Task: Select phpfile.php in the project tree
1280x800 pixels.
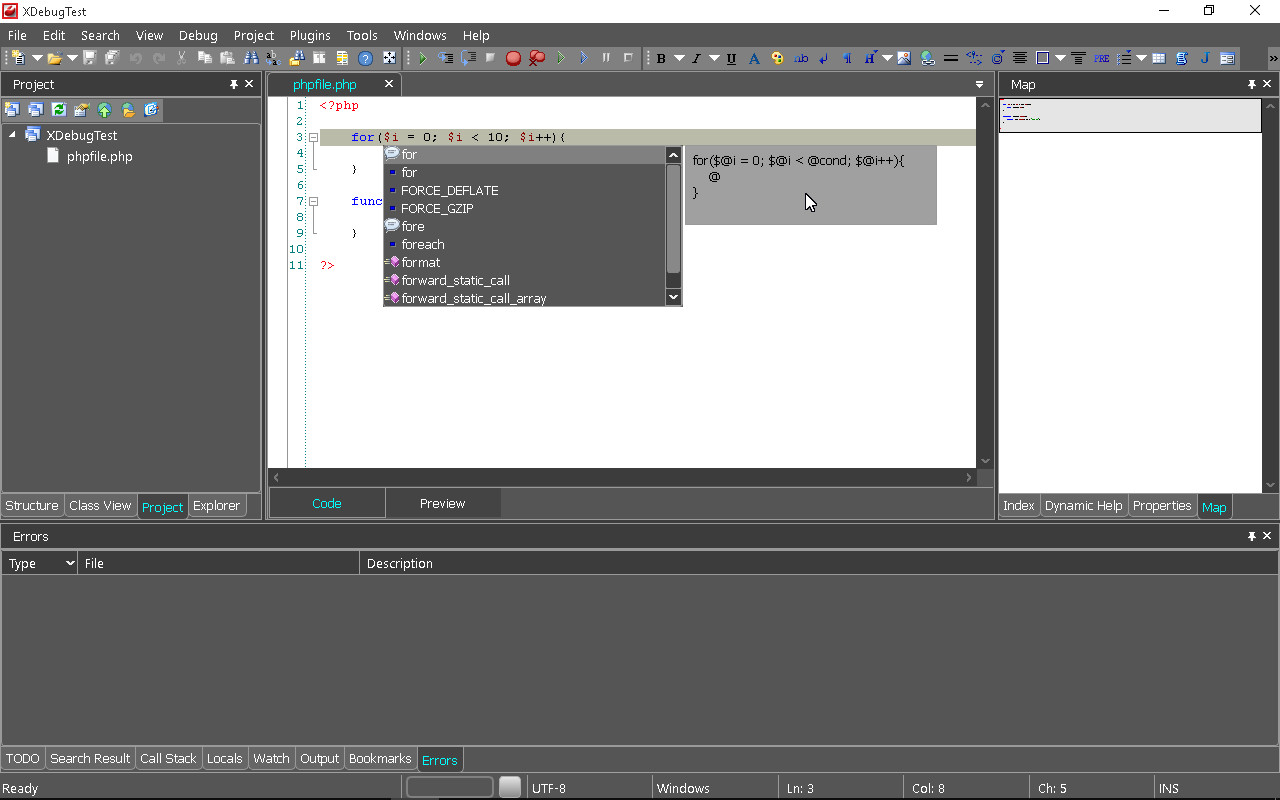Action: [x=99, y=157]
